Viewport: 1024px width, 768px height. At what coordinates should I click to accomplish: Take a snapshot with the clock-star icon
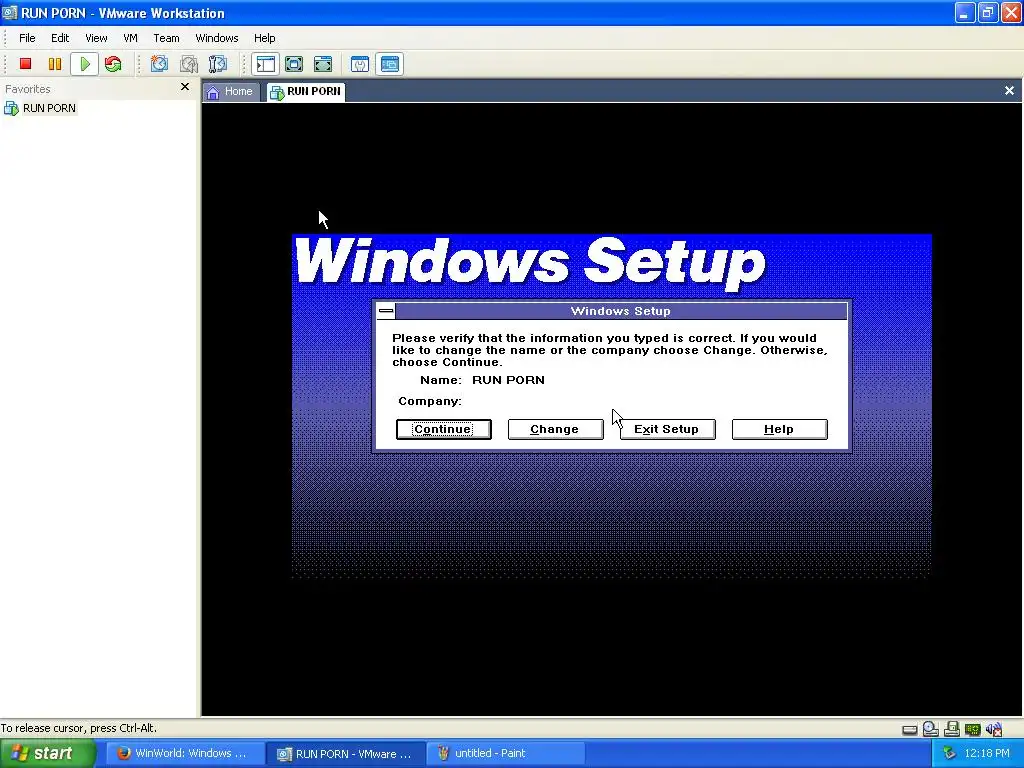(x=159, y=64)
